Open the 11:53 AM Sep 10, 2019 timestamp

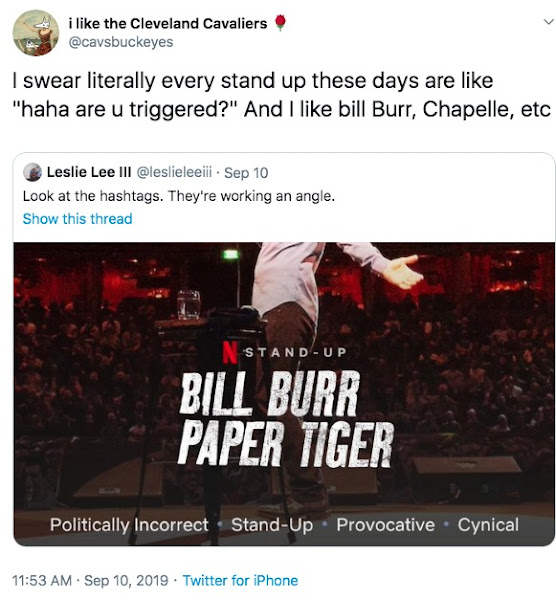tap(90, 580)
